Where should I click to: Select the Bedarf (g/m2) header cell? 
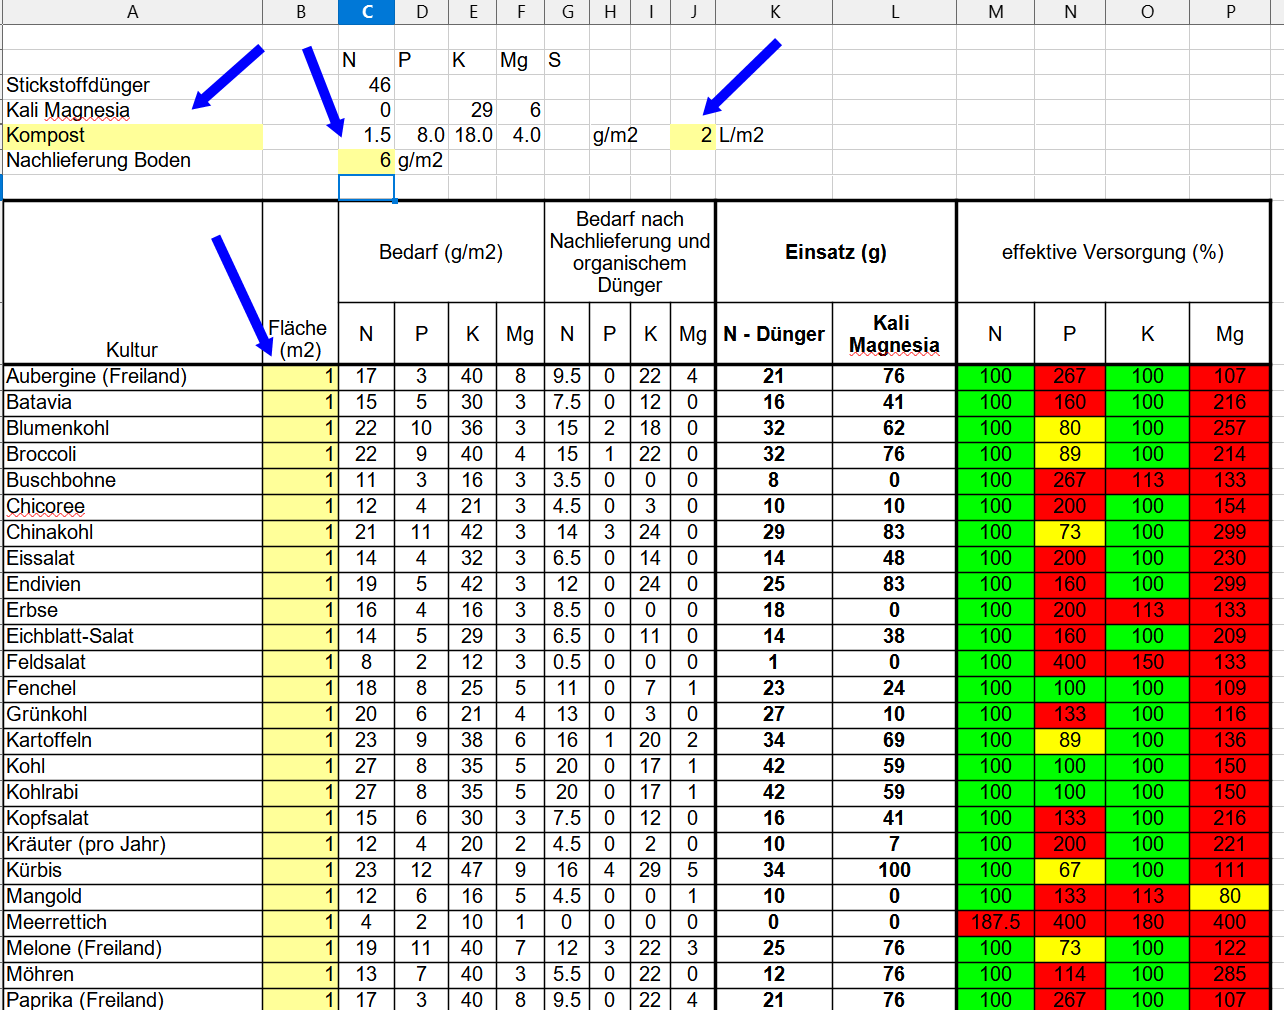(441, 252)
